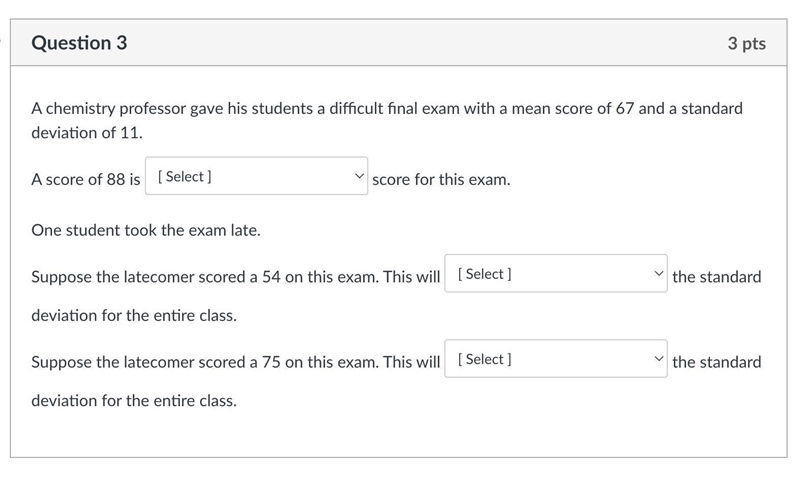The image size is (800, 479).
Task: Click the "Question 3" heading
Action: click(79, 43)
